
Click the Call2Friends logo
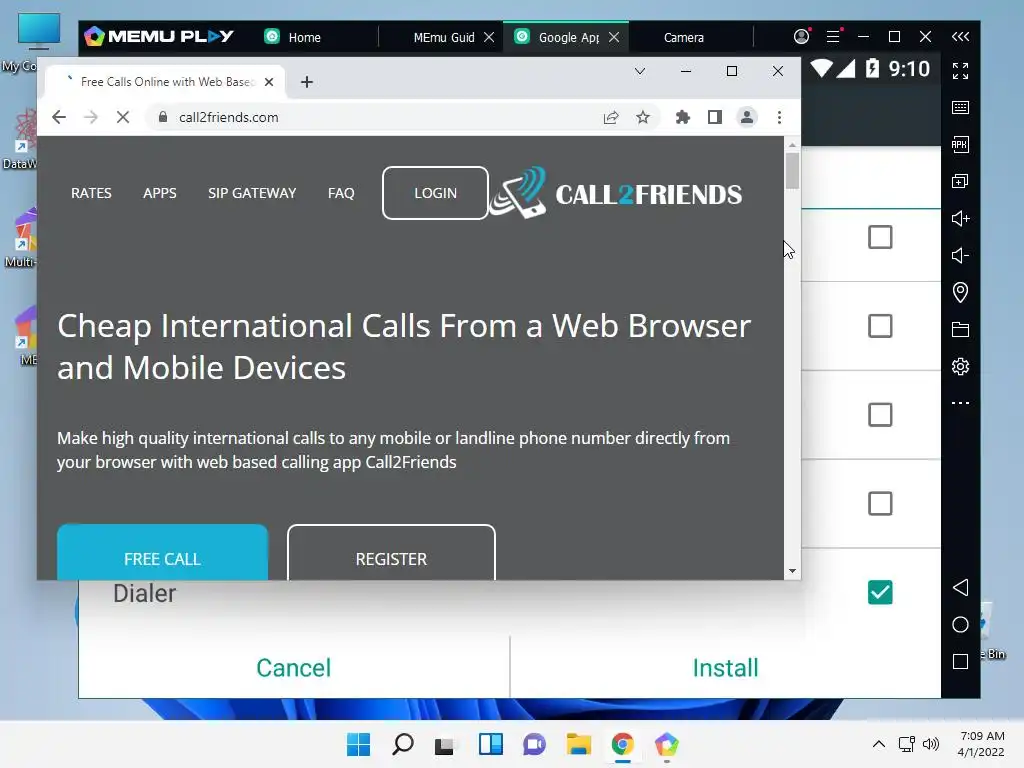tap(616, 193)
